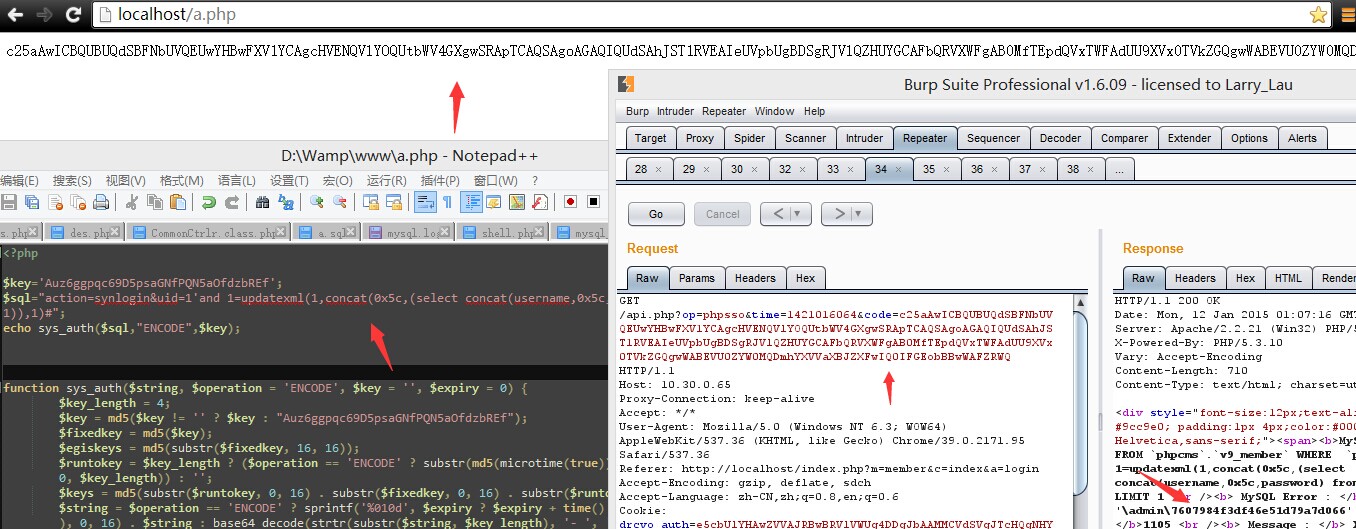Viewport: 1356px width, 529px height.
Task: Click the browser Forward arrow
Action: pyautogui.click(x=43, y=15)
